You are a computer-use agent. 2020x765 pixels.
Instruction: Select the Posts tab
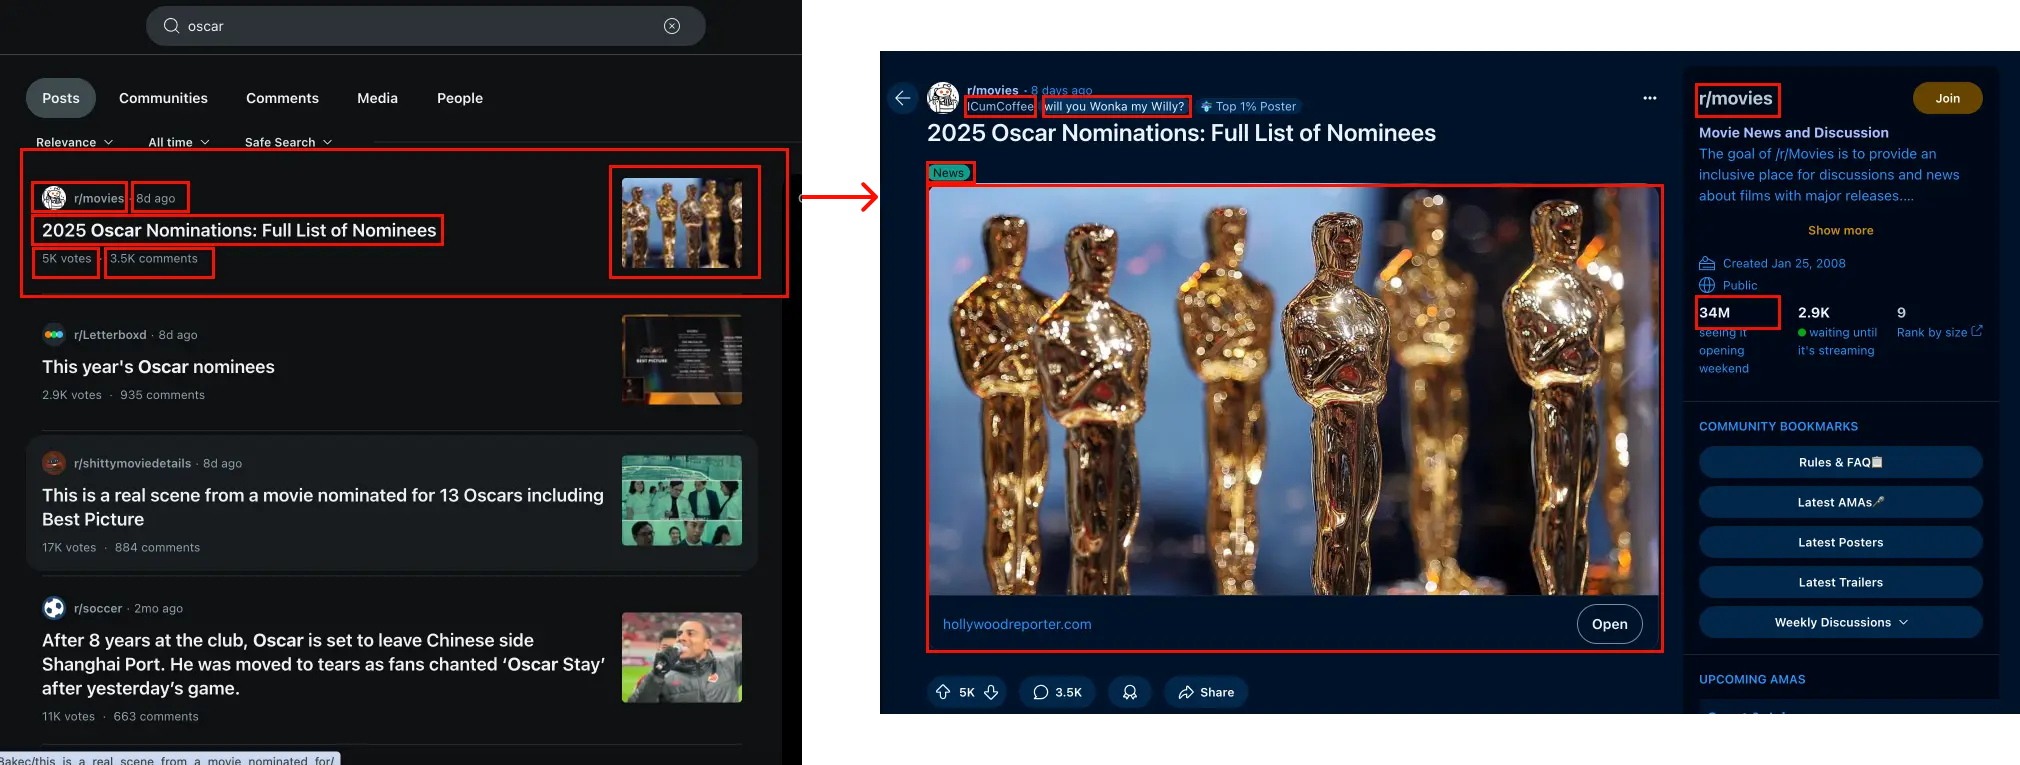(61, 98)
